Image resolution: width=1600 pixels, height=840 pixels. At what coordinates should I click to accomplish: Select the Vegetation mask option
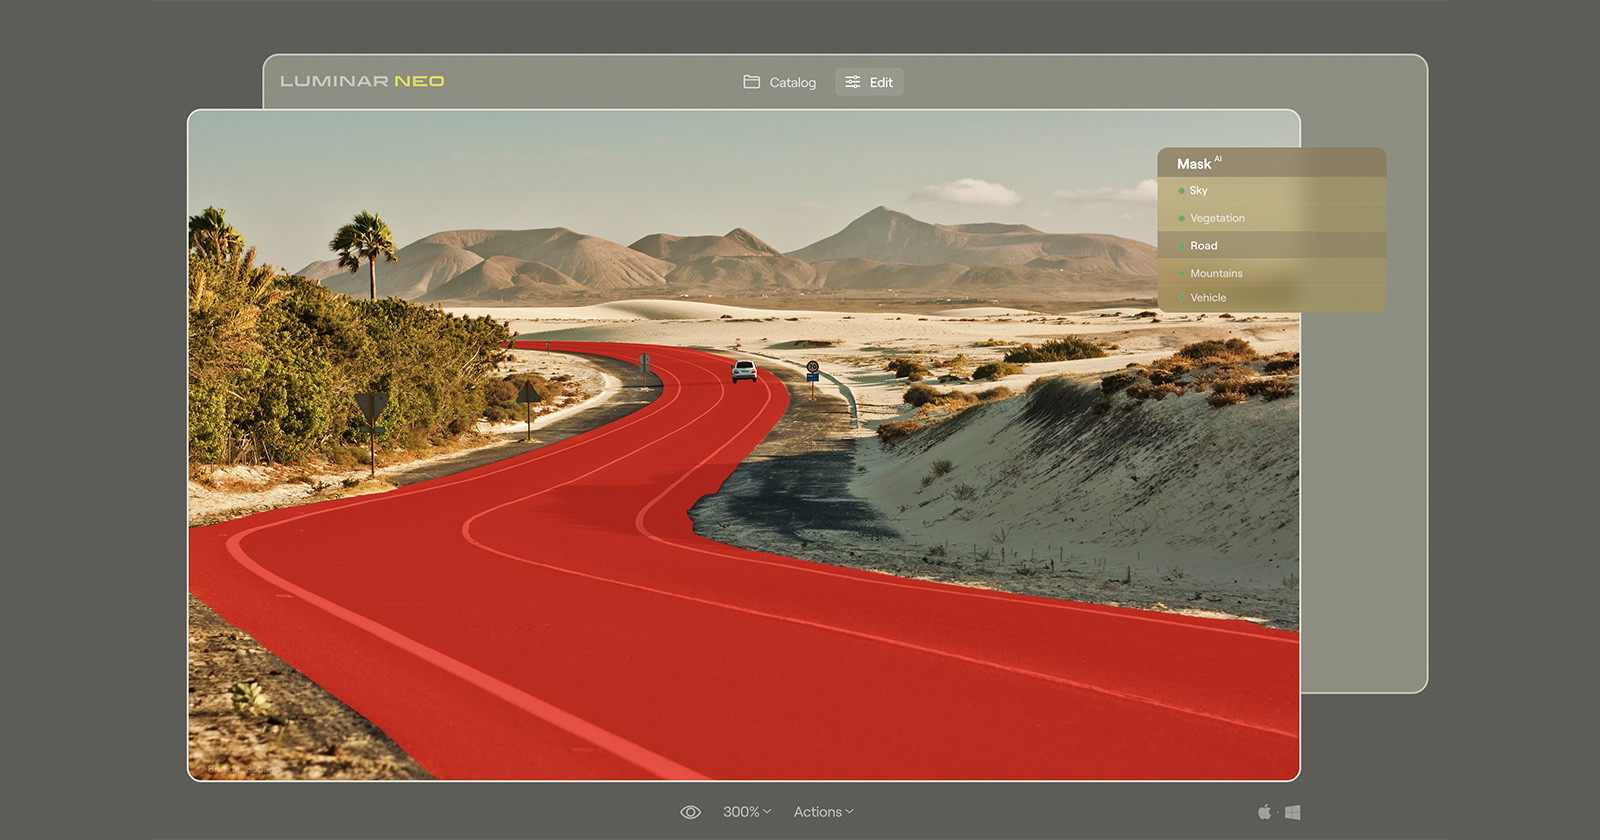click(x=1217, y=218)
